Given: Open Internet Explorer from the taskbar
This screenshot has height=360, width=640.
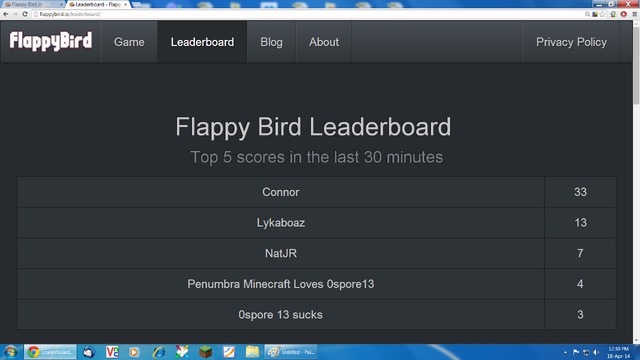Looking at the screenshot, I should [159, 352].
